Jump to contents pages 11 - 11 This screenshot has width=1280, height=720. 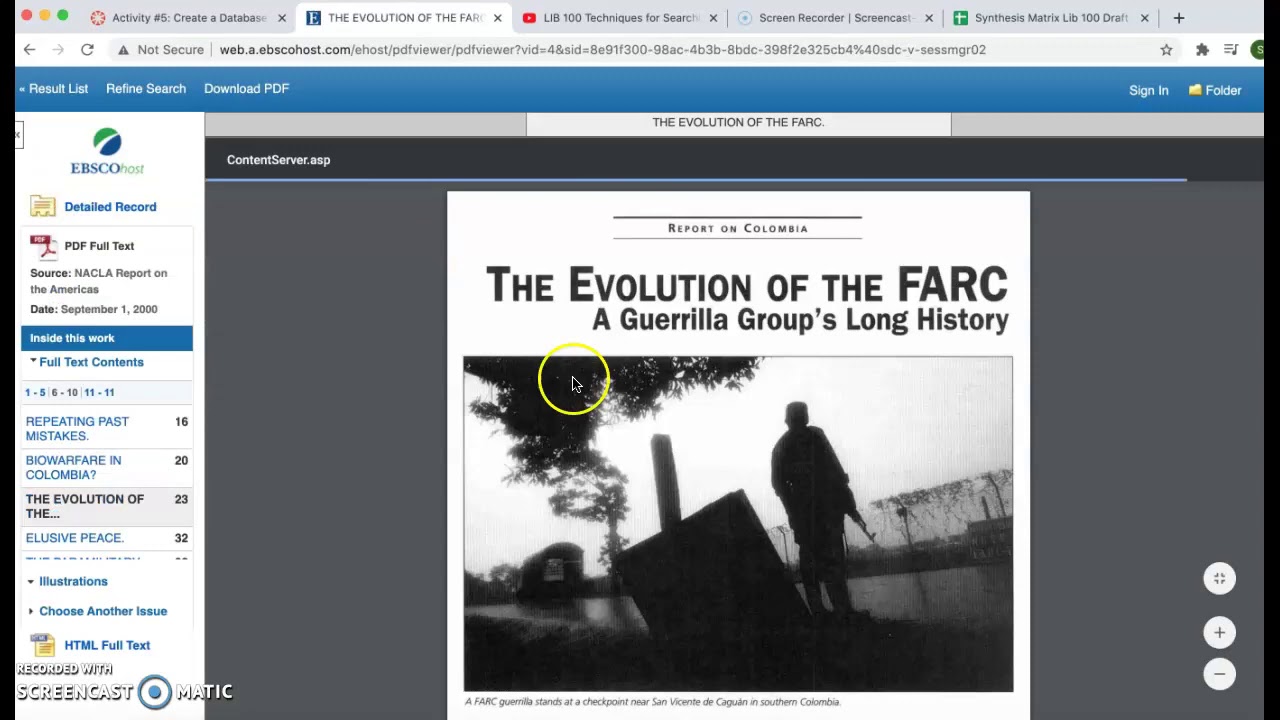click(99, 393)
